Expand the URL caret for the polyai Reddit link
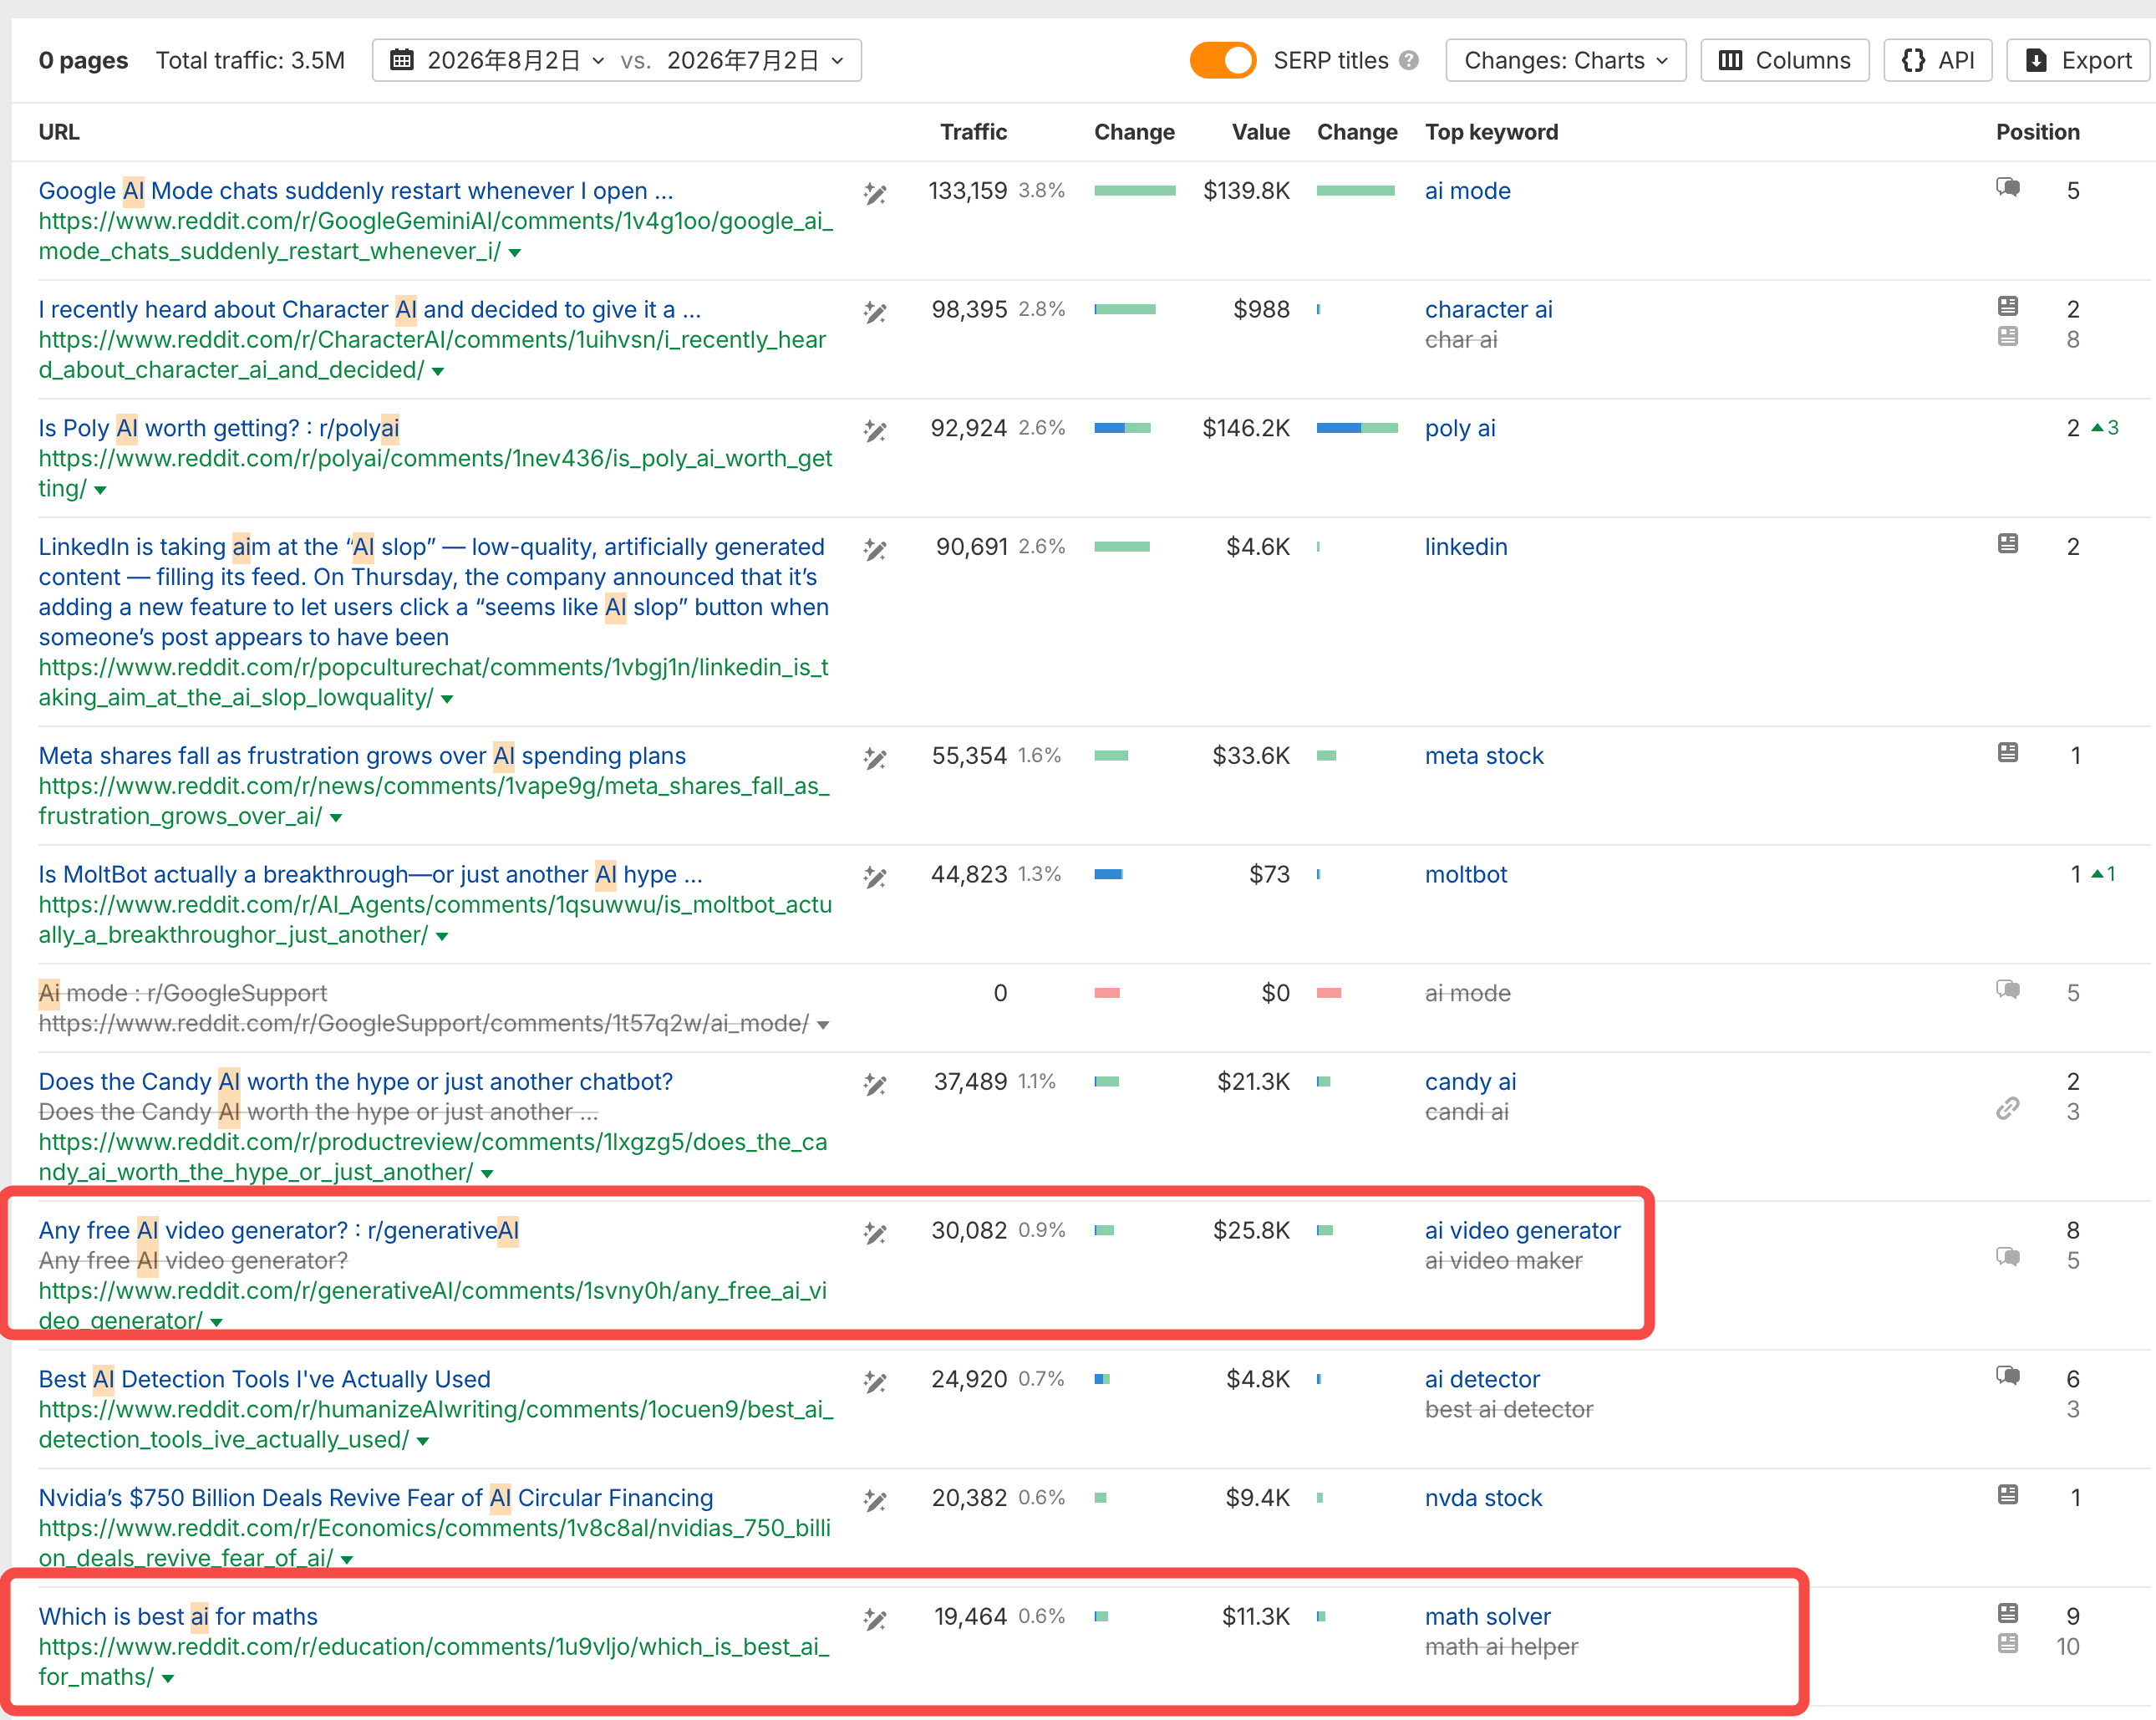2156x1720 pixels. pyautogui.click(x=100, y=491)
